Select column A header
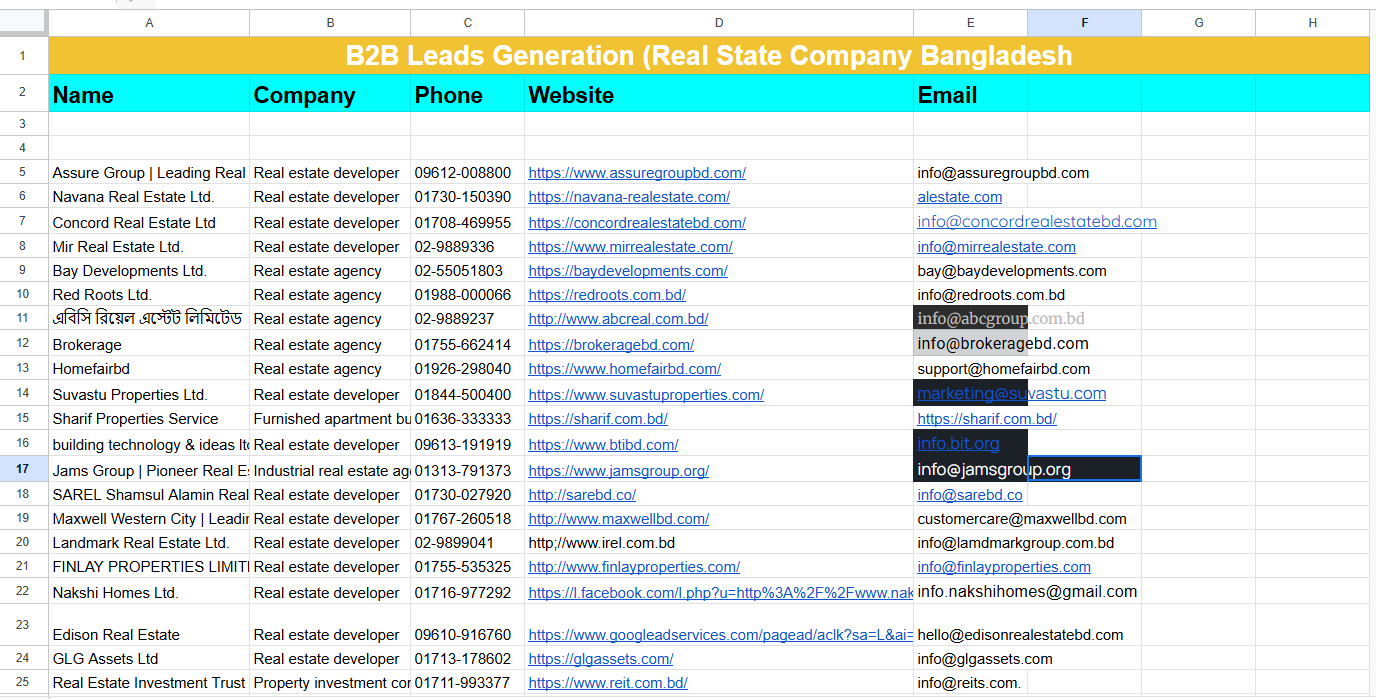This screenshot has width=1376, height=699. click(149, 23)
